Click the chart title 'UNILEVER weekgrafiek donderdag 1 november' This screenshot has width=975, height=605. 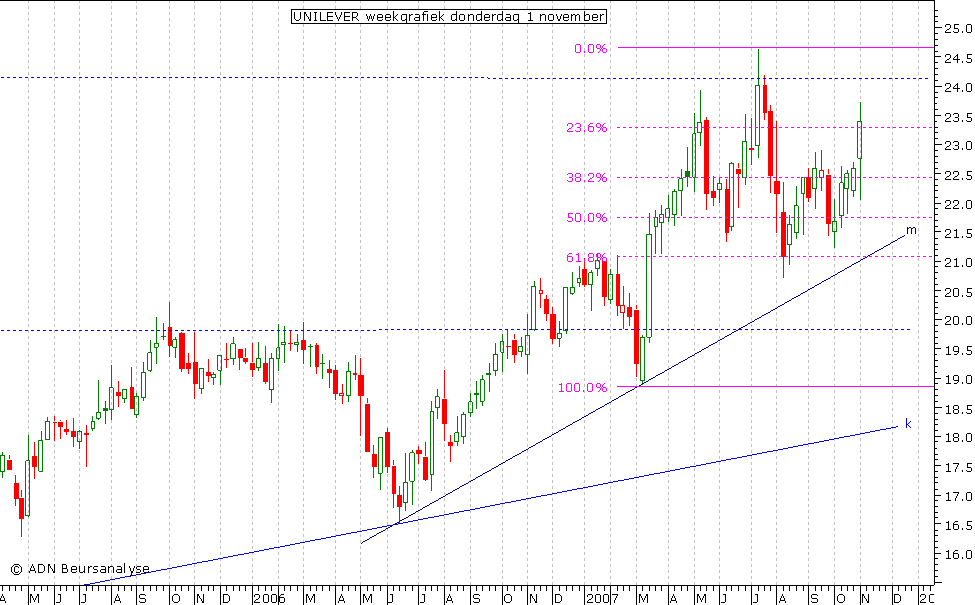tap(448, 17)
